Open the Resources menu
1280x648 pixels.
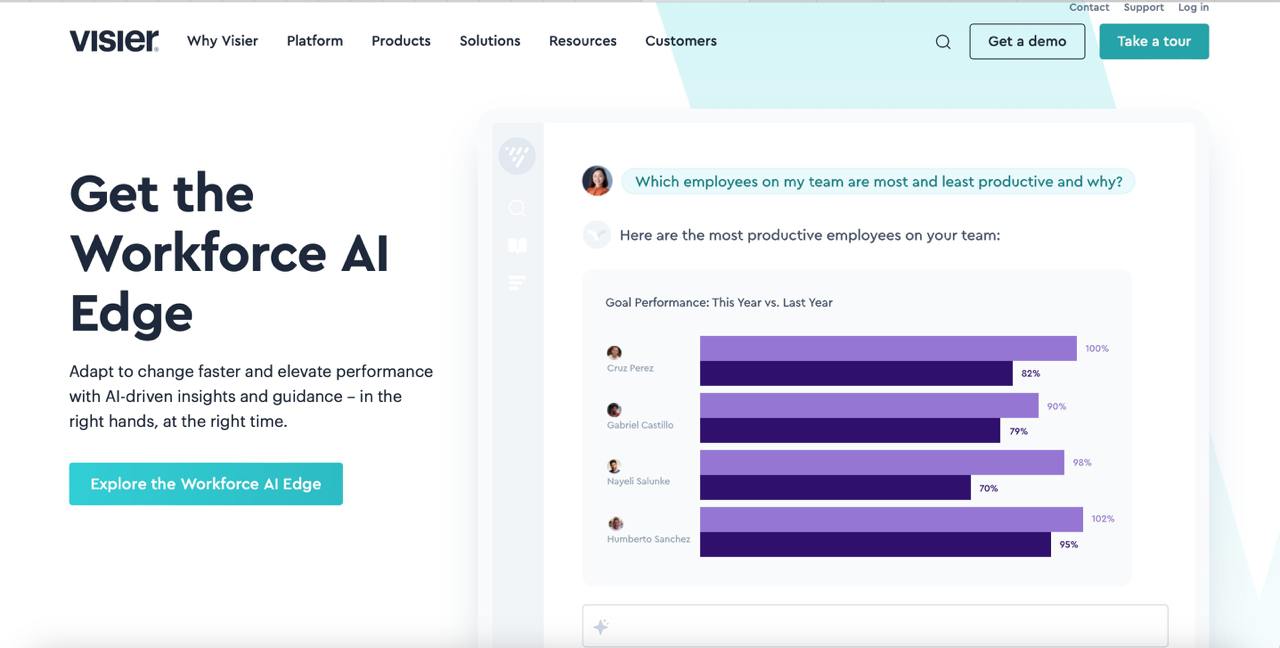click(583, 41)
